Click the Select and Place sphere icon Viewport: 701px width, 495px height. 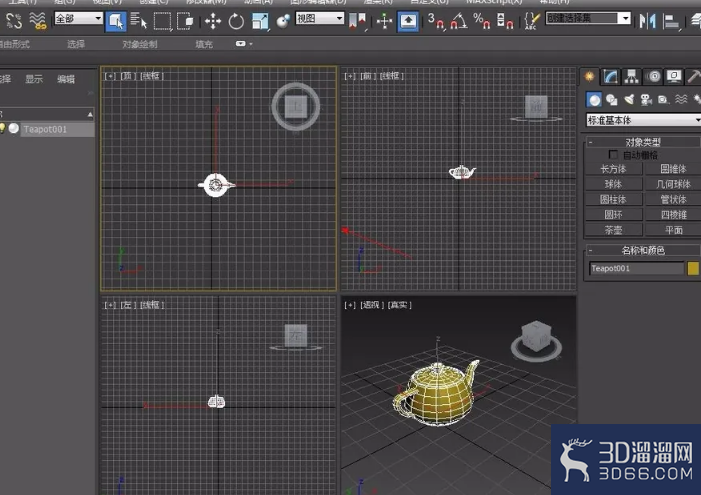[283, 21]
